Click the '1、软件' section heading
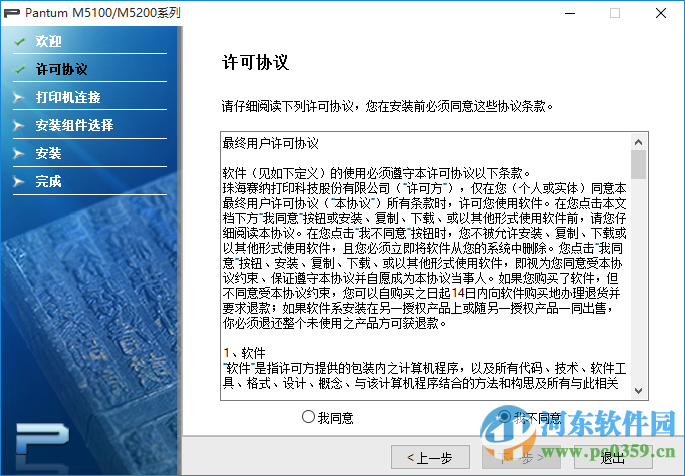This screenshot has width=685, height=476. tap(244, 353)
